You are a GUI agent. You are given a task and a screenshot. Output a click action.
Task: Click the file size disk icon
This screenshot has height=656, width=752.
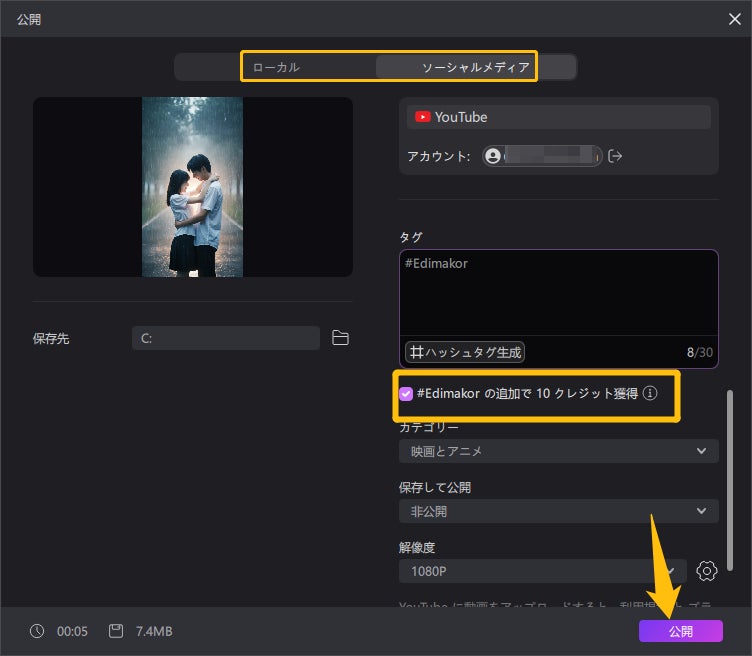click(116, 631)
